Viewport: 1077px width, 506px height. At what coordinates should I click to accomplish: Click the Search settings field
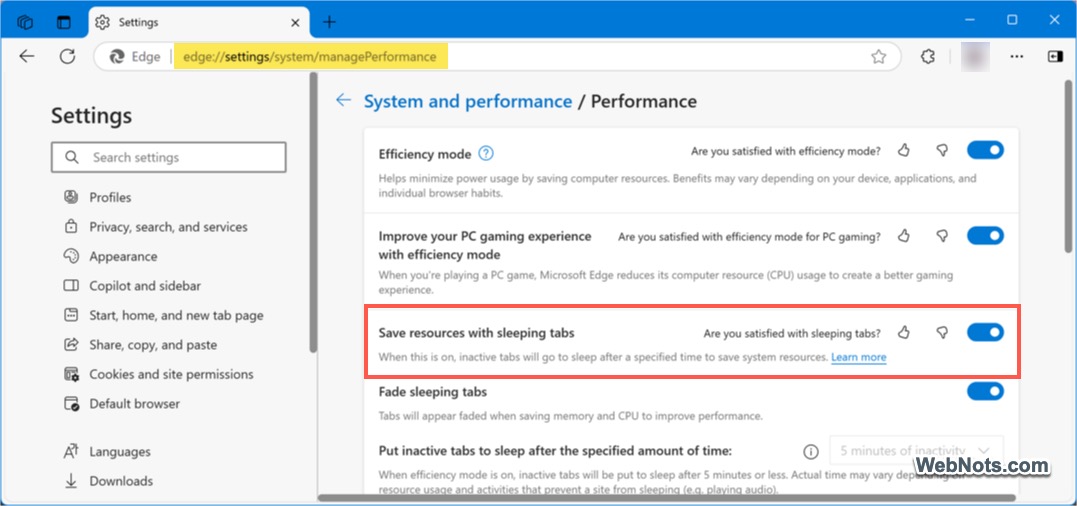168,157
